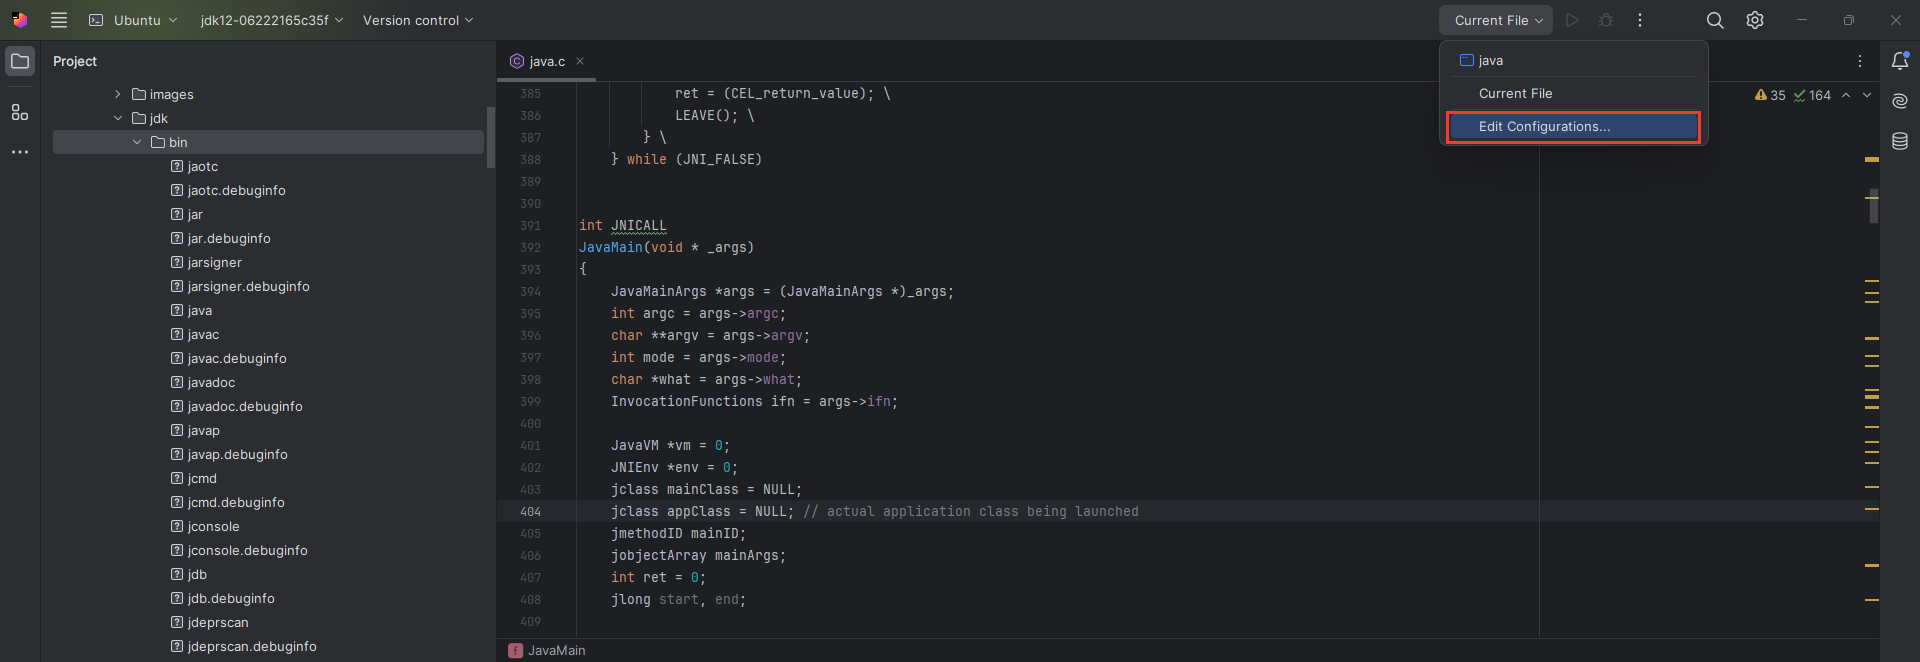Open IDE settings gear
The image size is (1920, 662).
1755,20
